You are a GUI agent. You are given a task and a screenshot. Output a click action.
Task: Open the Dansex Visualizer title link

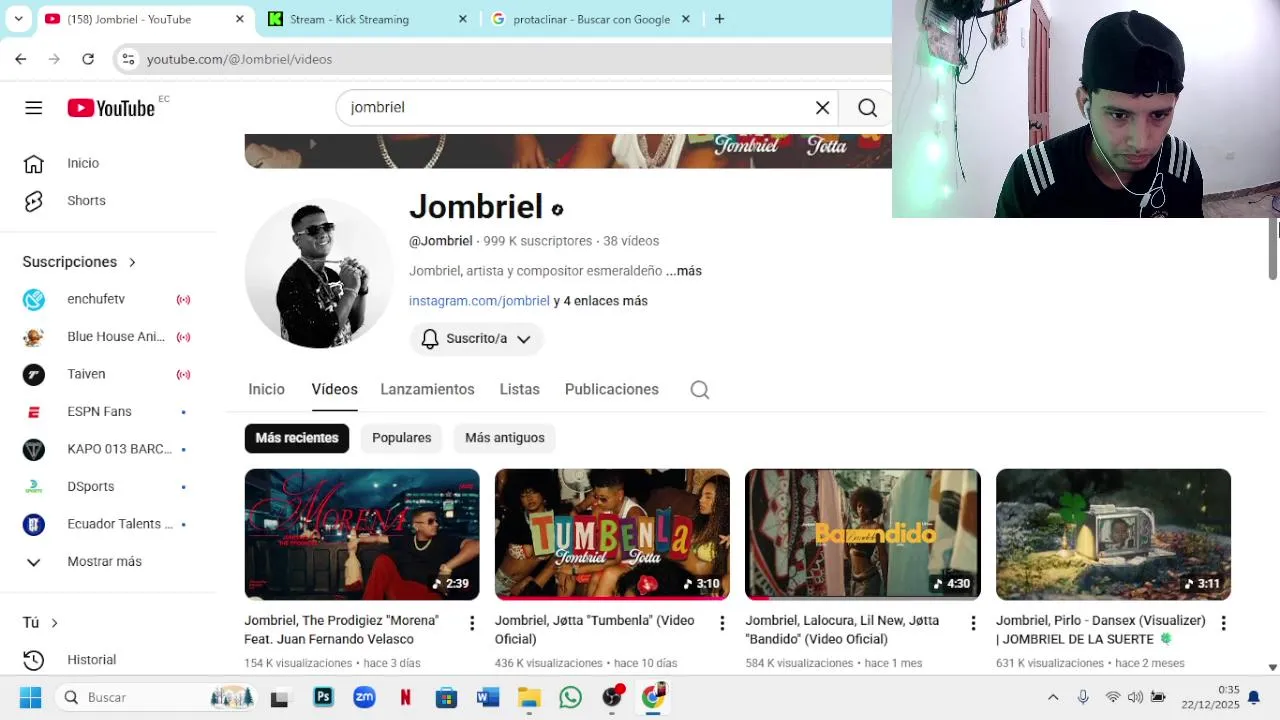click(1101, 630)
